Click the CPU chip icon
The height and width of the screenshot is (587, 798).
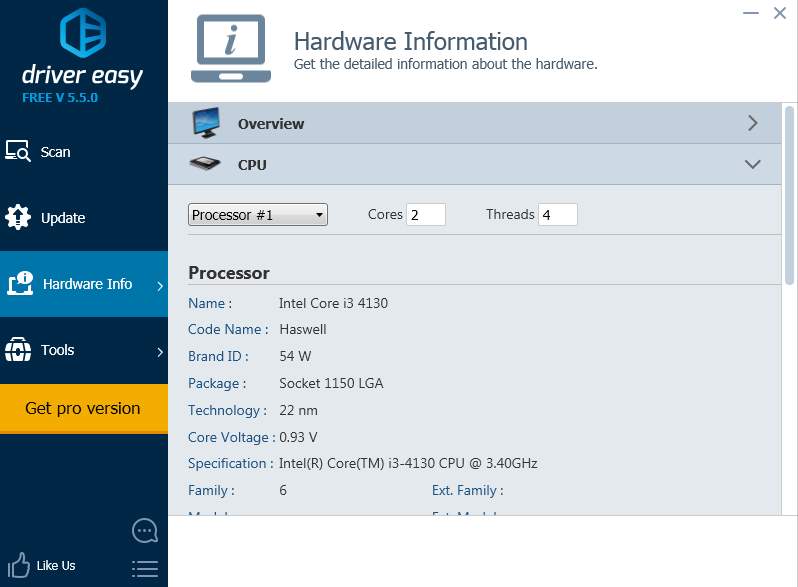click(x=205, y=163)
